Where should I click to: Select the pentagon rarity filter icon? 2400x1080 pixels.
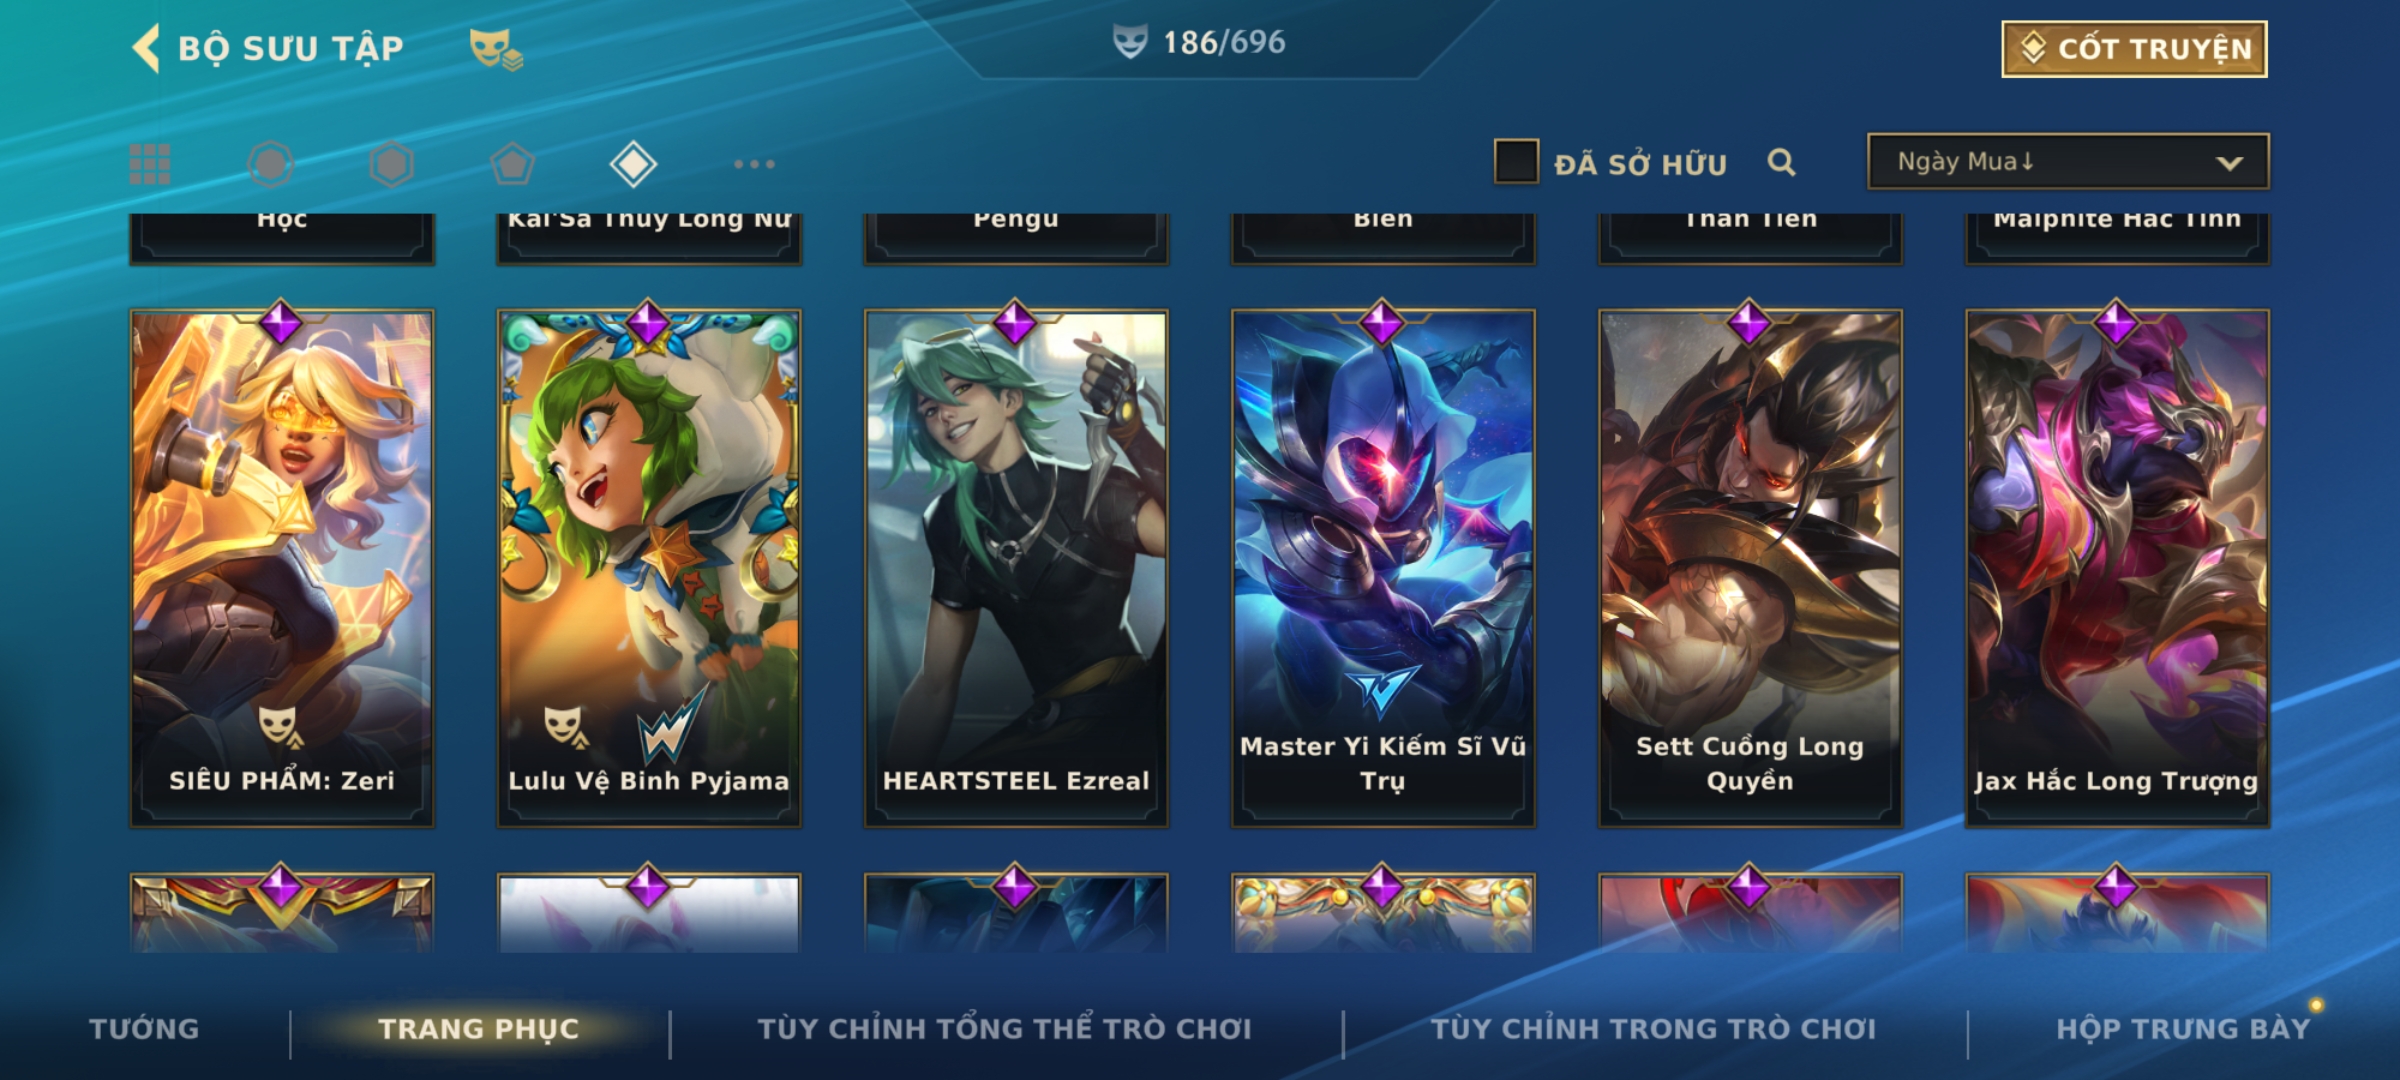[512, 164]
